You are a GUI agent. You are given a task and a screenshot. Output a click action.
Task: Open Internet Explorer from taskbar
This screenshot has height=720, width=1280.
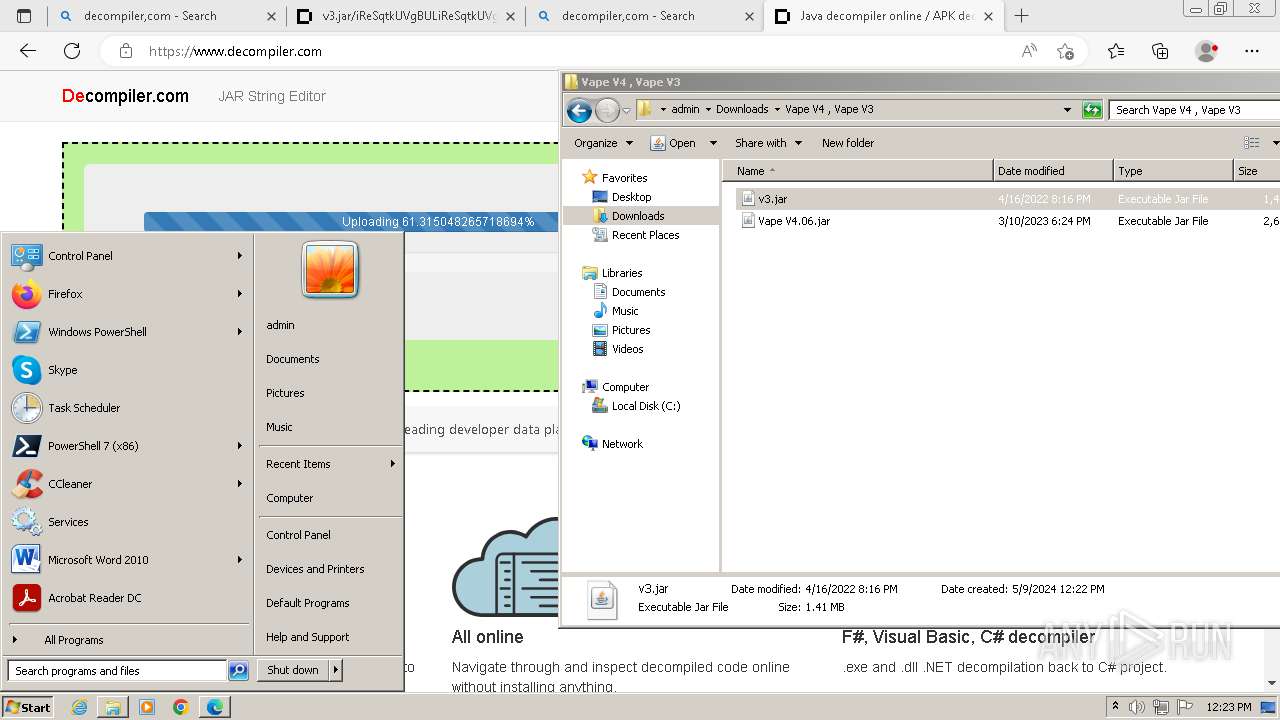[80, 707]
